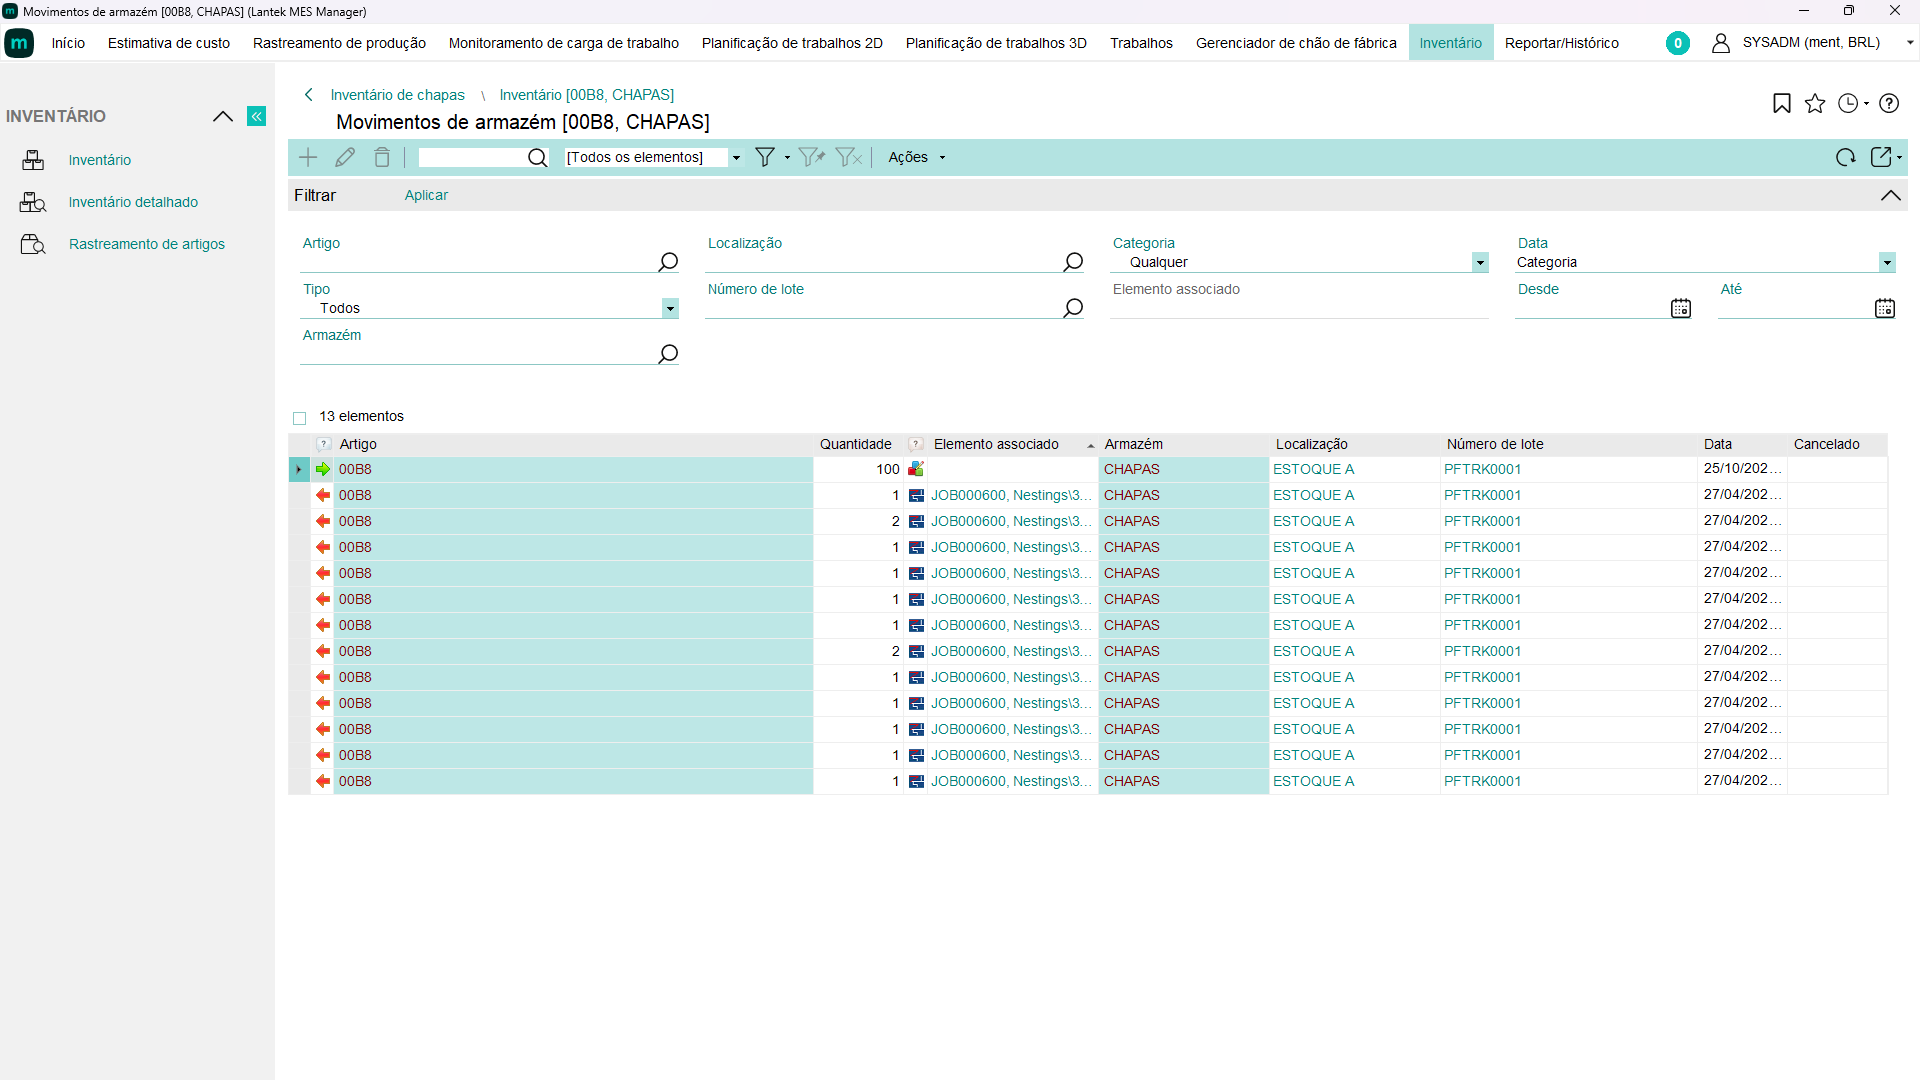Open the Início menu

(x=68, y=43)
